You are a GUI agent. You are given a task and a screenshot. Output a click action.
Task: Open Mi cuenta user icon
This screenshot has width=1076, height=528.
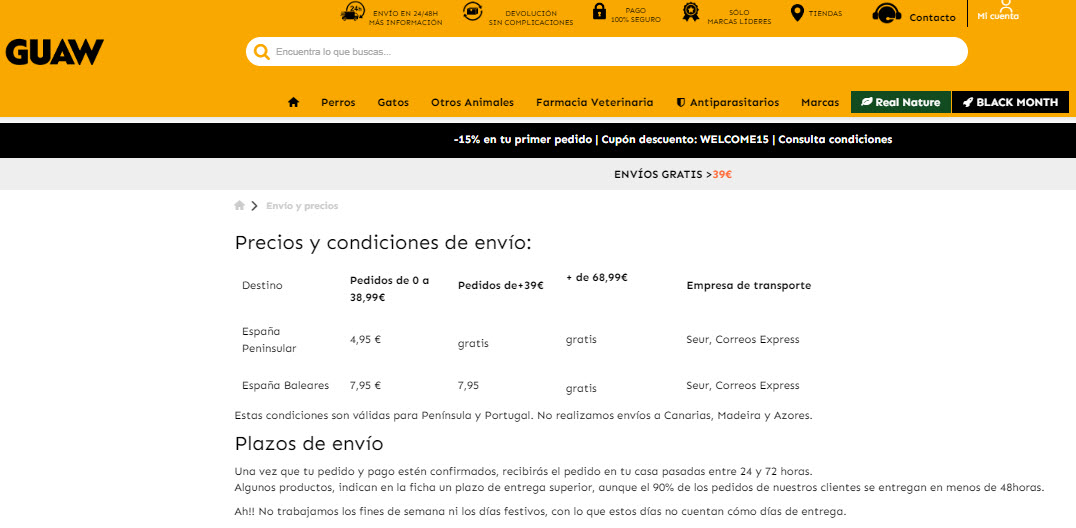tap(1006, 6)
